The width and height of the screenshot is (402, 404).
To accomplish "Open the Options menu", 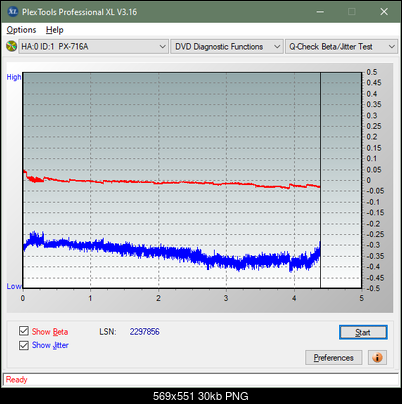I will point(21,30).
